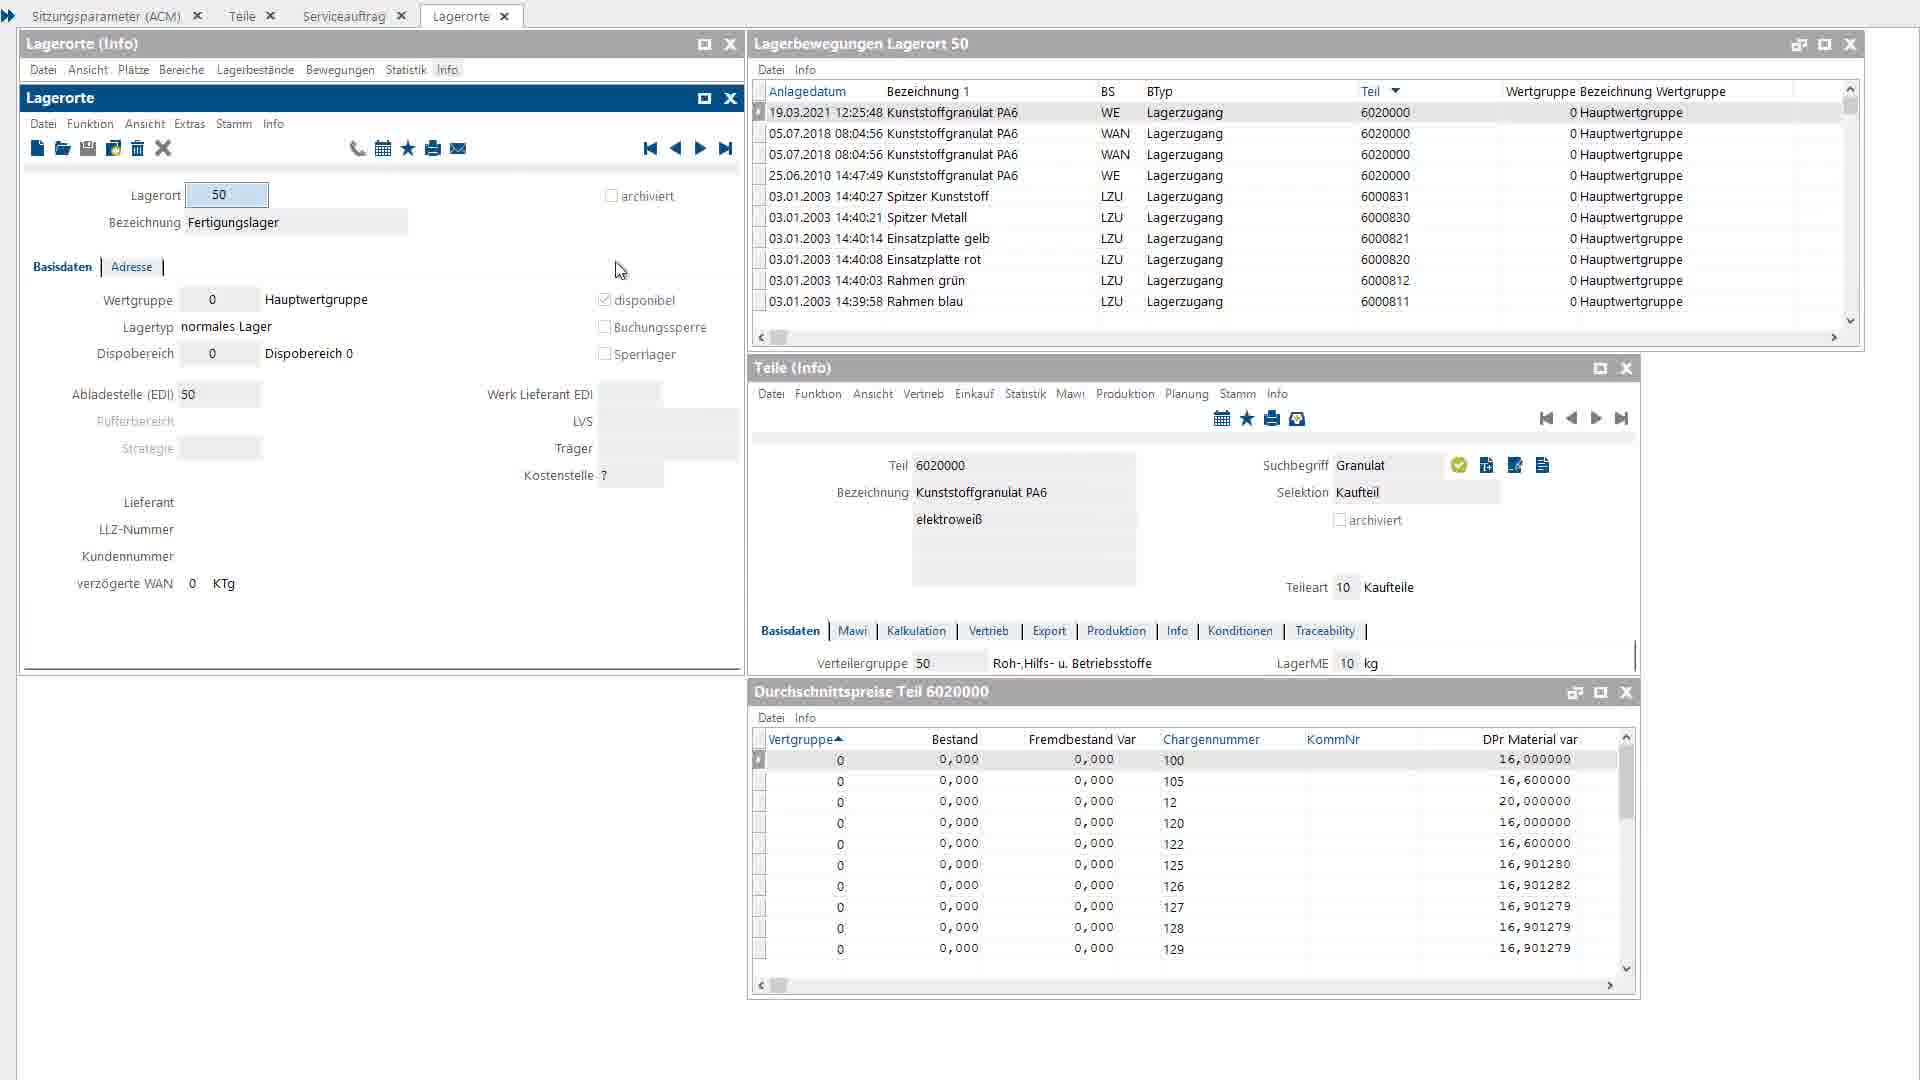Enable the Buchungssperre checkbox
Screen dimensions: 1920x1080
tap(604, 327)
